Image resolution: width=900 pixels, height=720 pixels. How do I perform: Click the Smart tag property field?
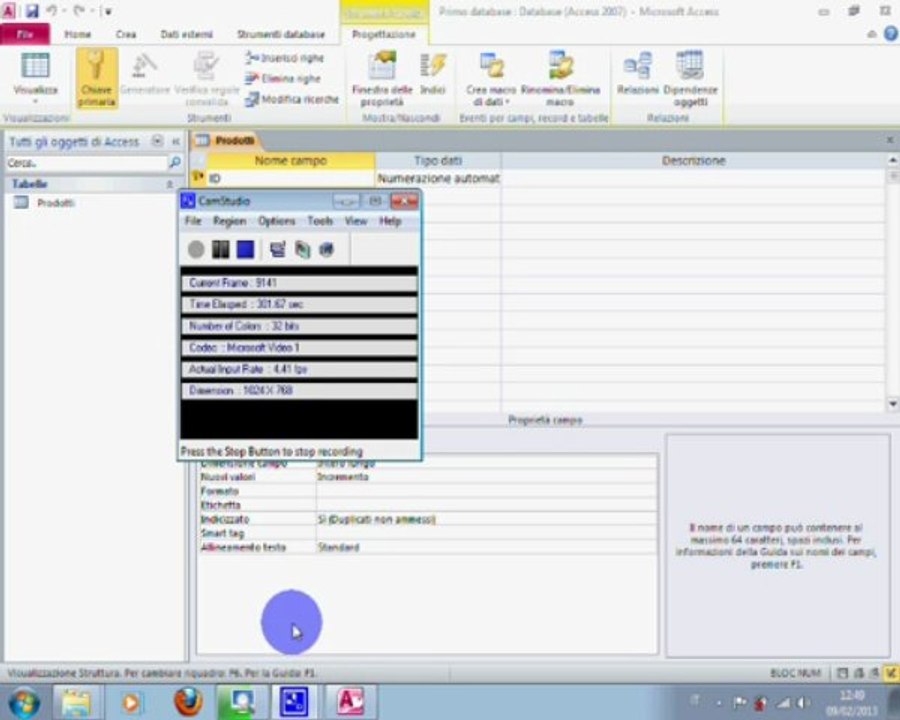pyautogui.click(x=486, y=533)
